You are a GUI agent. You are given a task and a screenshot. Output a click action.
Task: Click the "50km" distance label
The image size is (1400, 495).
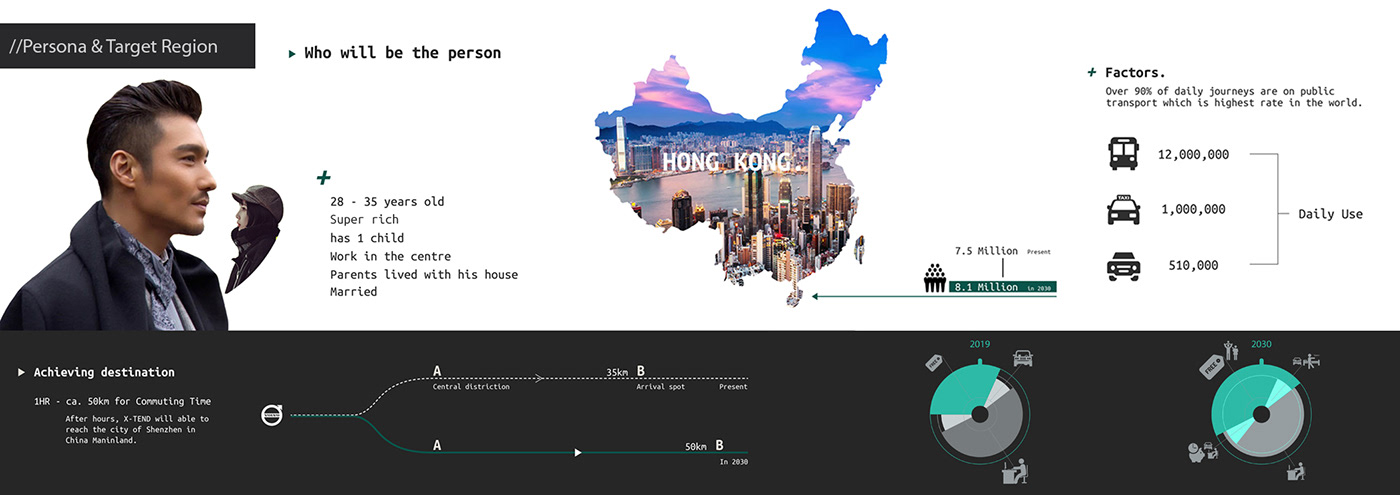[x=696, y=447]
